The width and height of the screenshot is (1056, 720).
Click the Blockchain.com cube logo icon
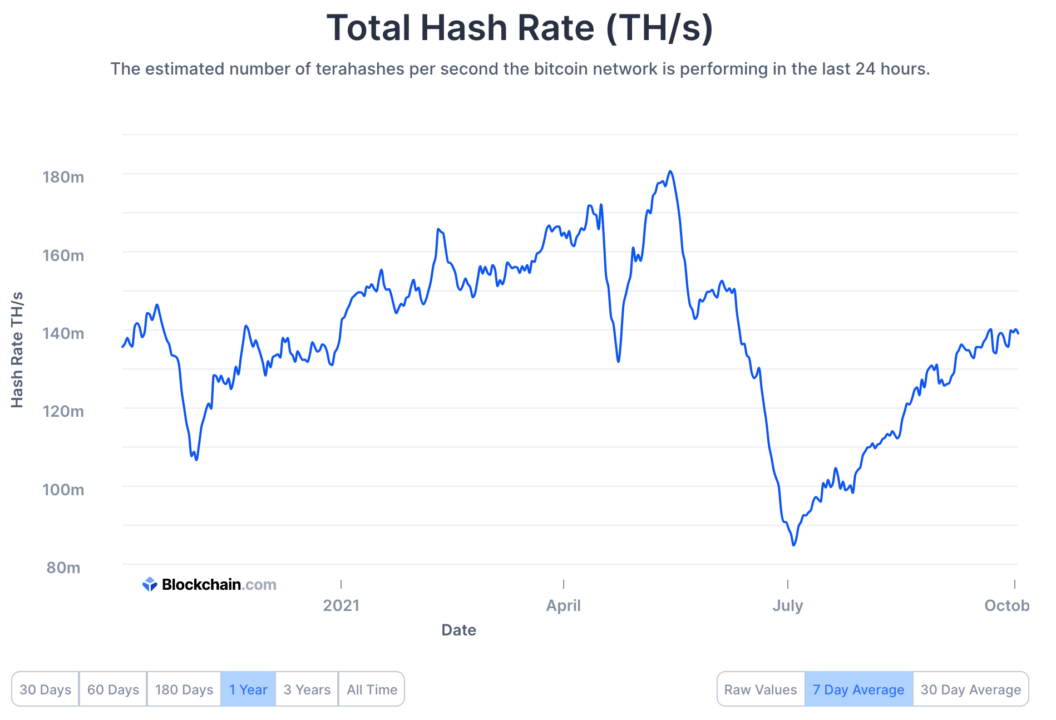click(x=148, y=584)
